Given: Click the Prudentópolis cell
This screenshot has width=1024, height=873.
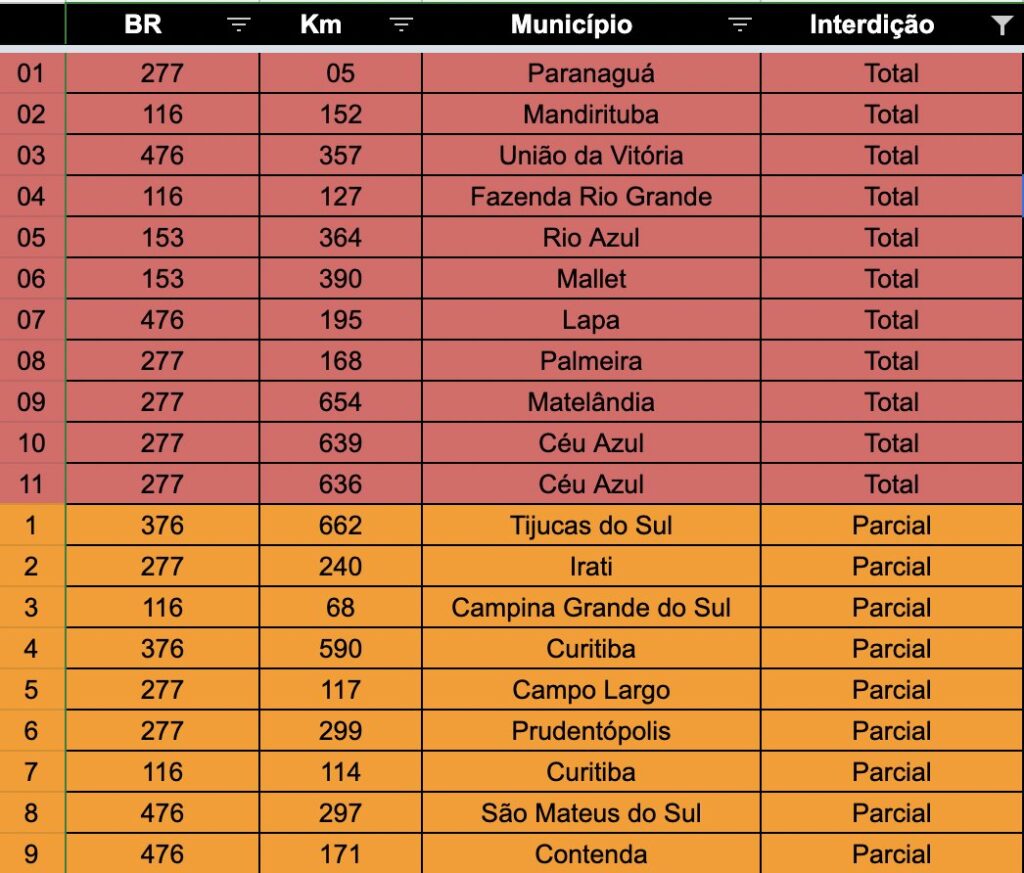Looking at the screenshot, I should point(591,731).
